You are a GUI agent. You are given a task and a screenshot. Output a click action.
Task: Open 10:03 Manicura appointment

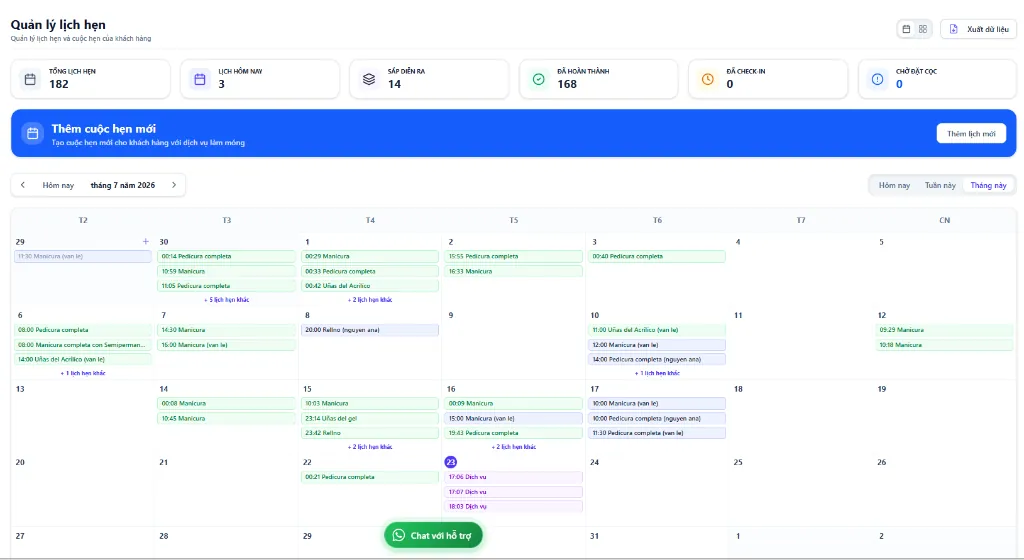click(370, 403)
